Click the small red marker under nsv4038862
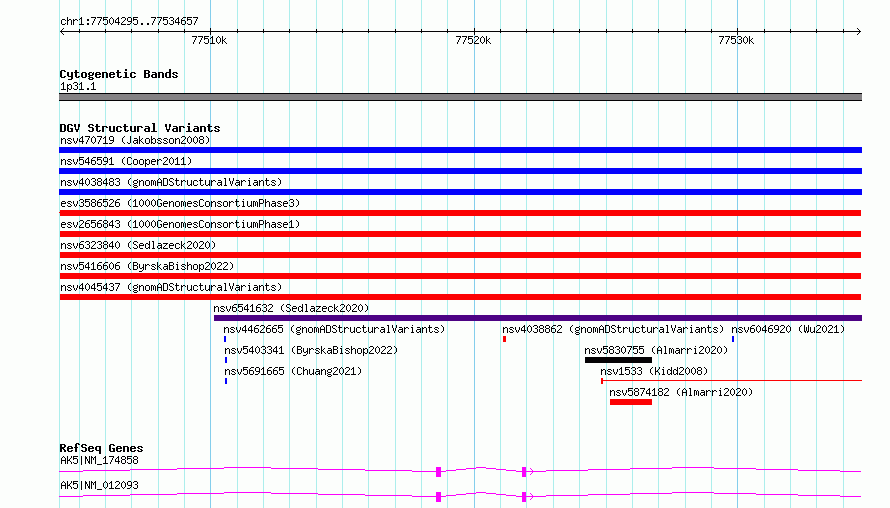 [504, 339]
